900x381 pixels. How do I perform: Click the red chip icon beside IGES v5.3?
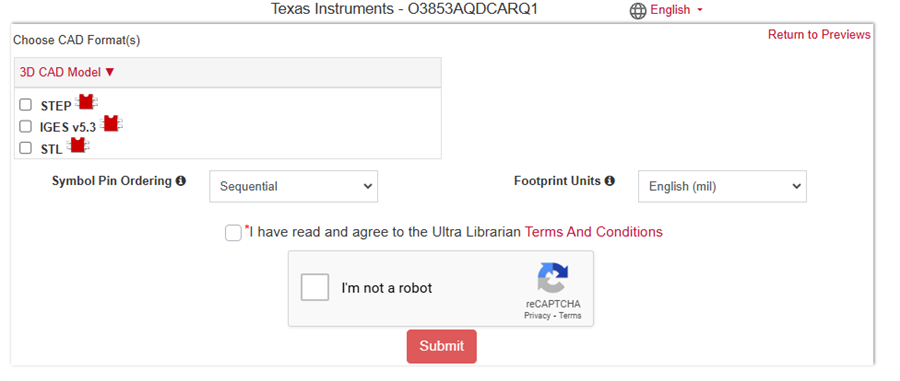pos(111,123)
